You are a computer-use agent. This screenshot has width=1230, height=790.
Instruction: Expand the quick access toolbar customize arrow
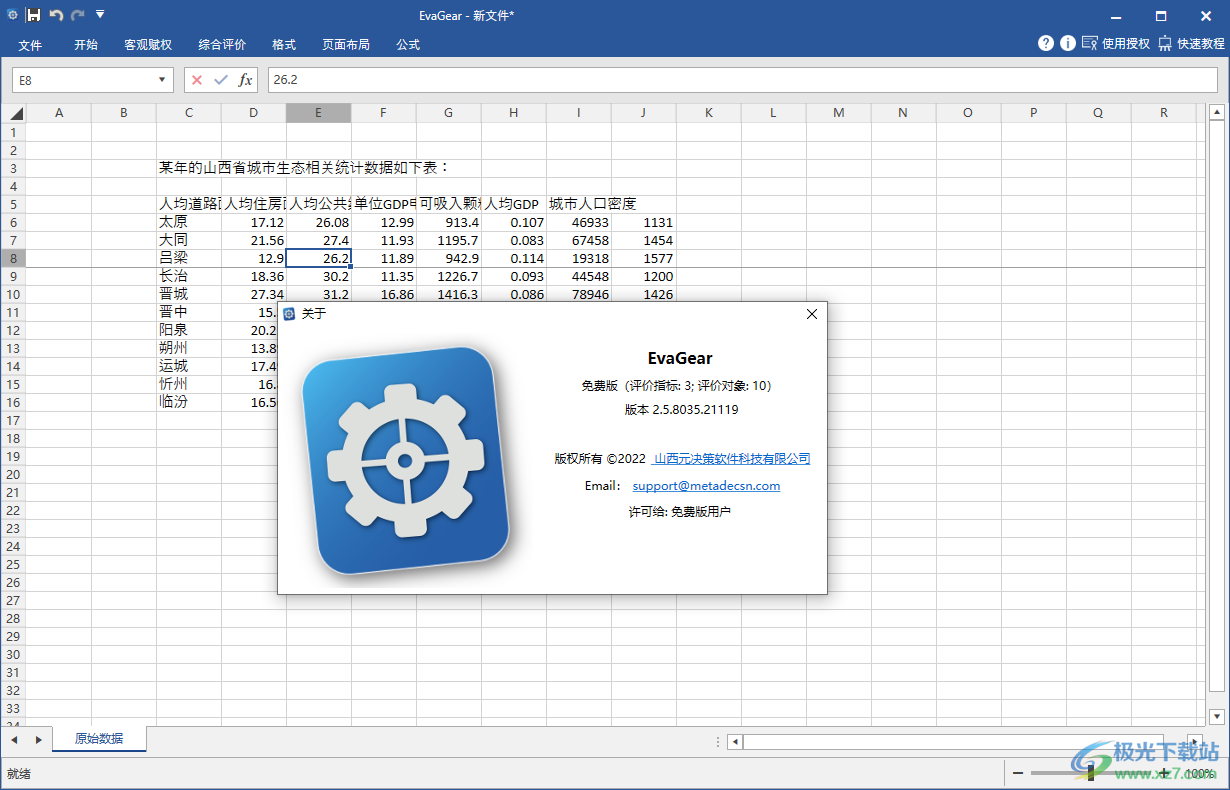tap(99, 15)
